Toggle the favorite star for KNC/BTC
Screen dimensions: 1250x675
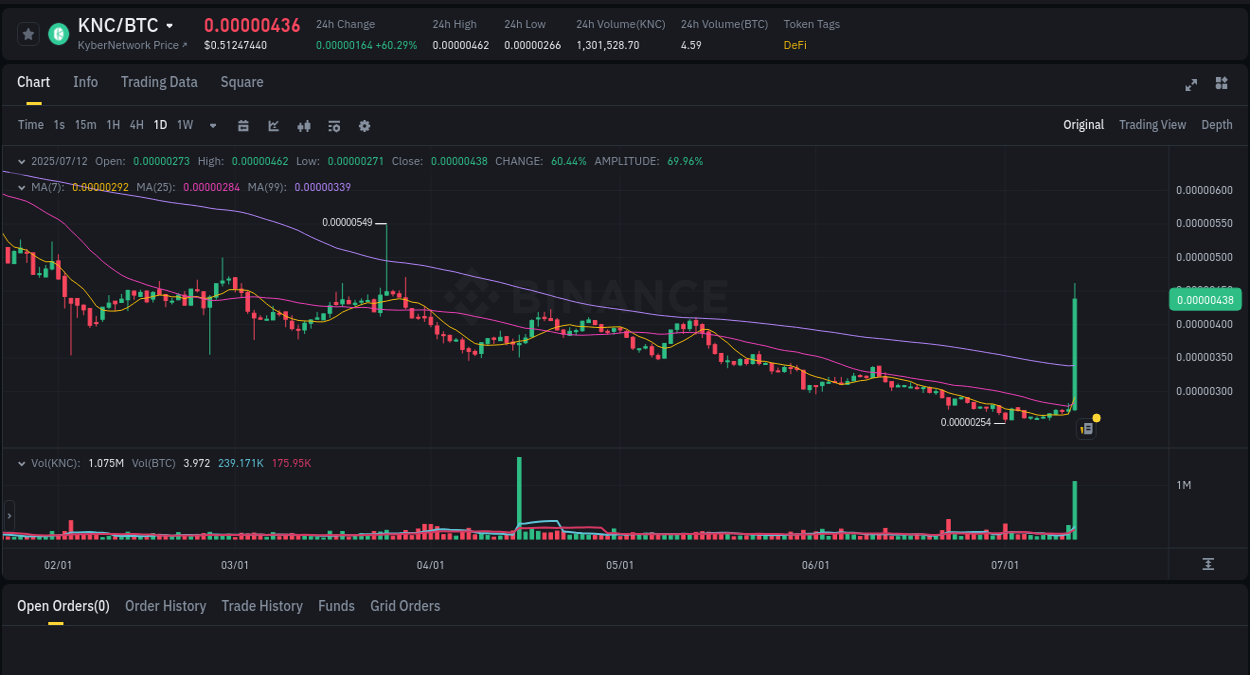pyautogui.click(x=28, y=33)
